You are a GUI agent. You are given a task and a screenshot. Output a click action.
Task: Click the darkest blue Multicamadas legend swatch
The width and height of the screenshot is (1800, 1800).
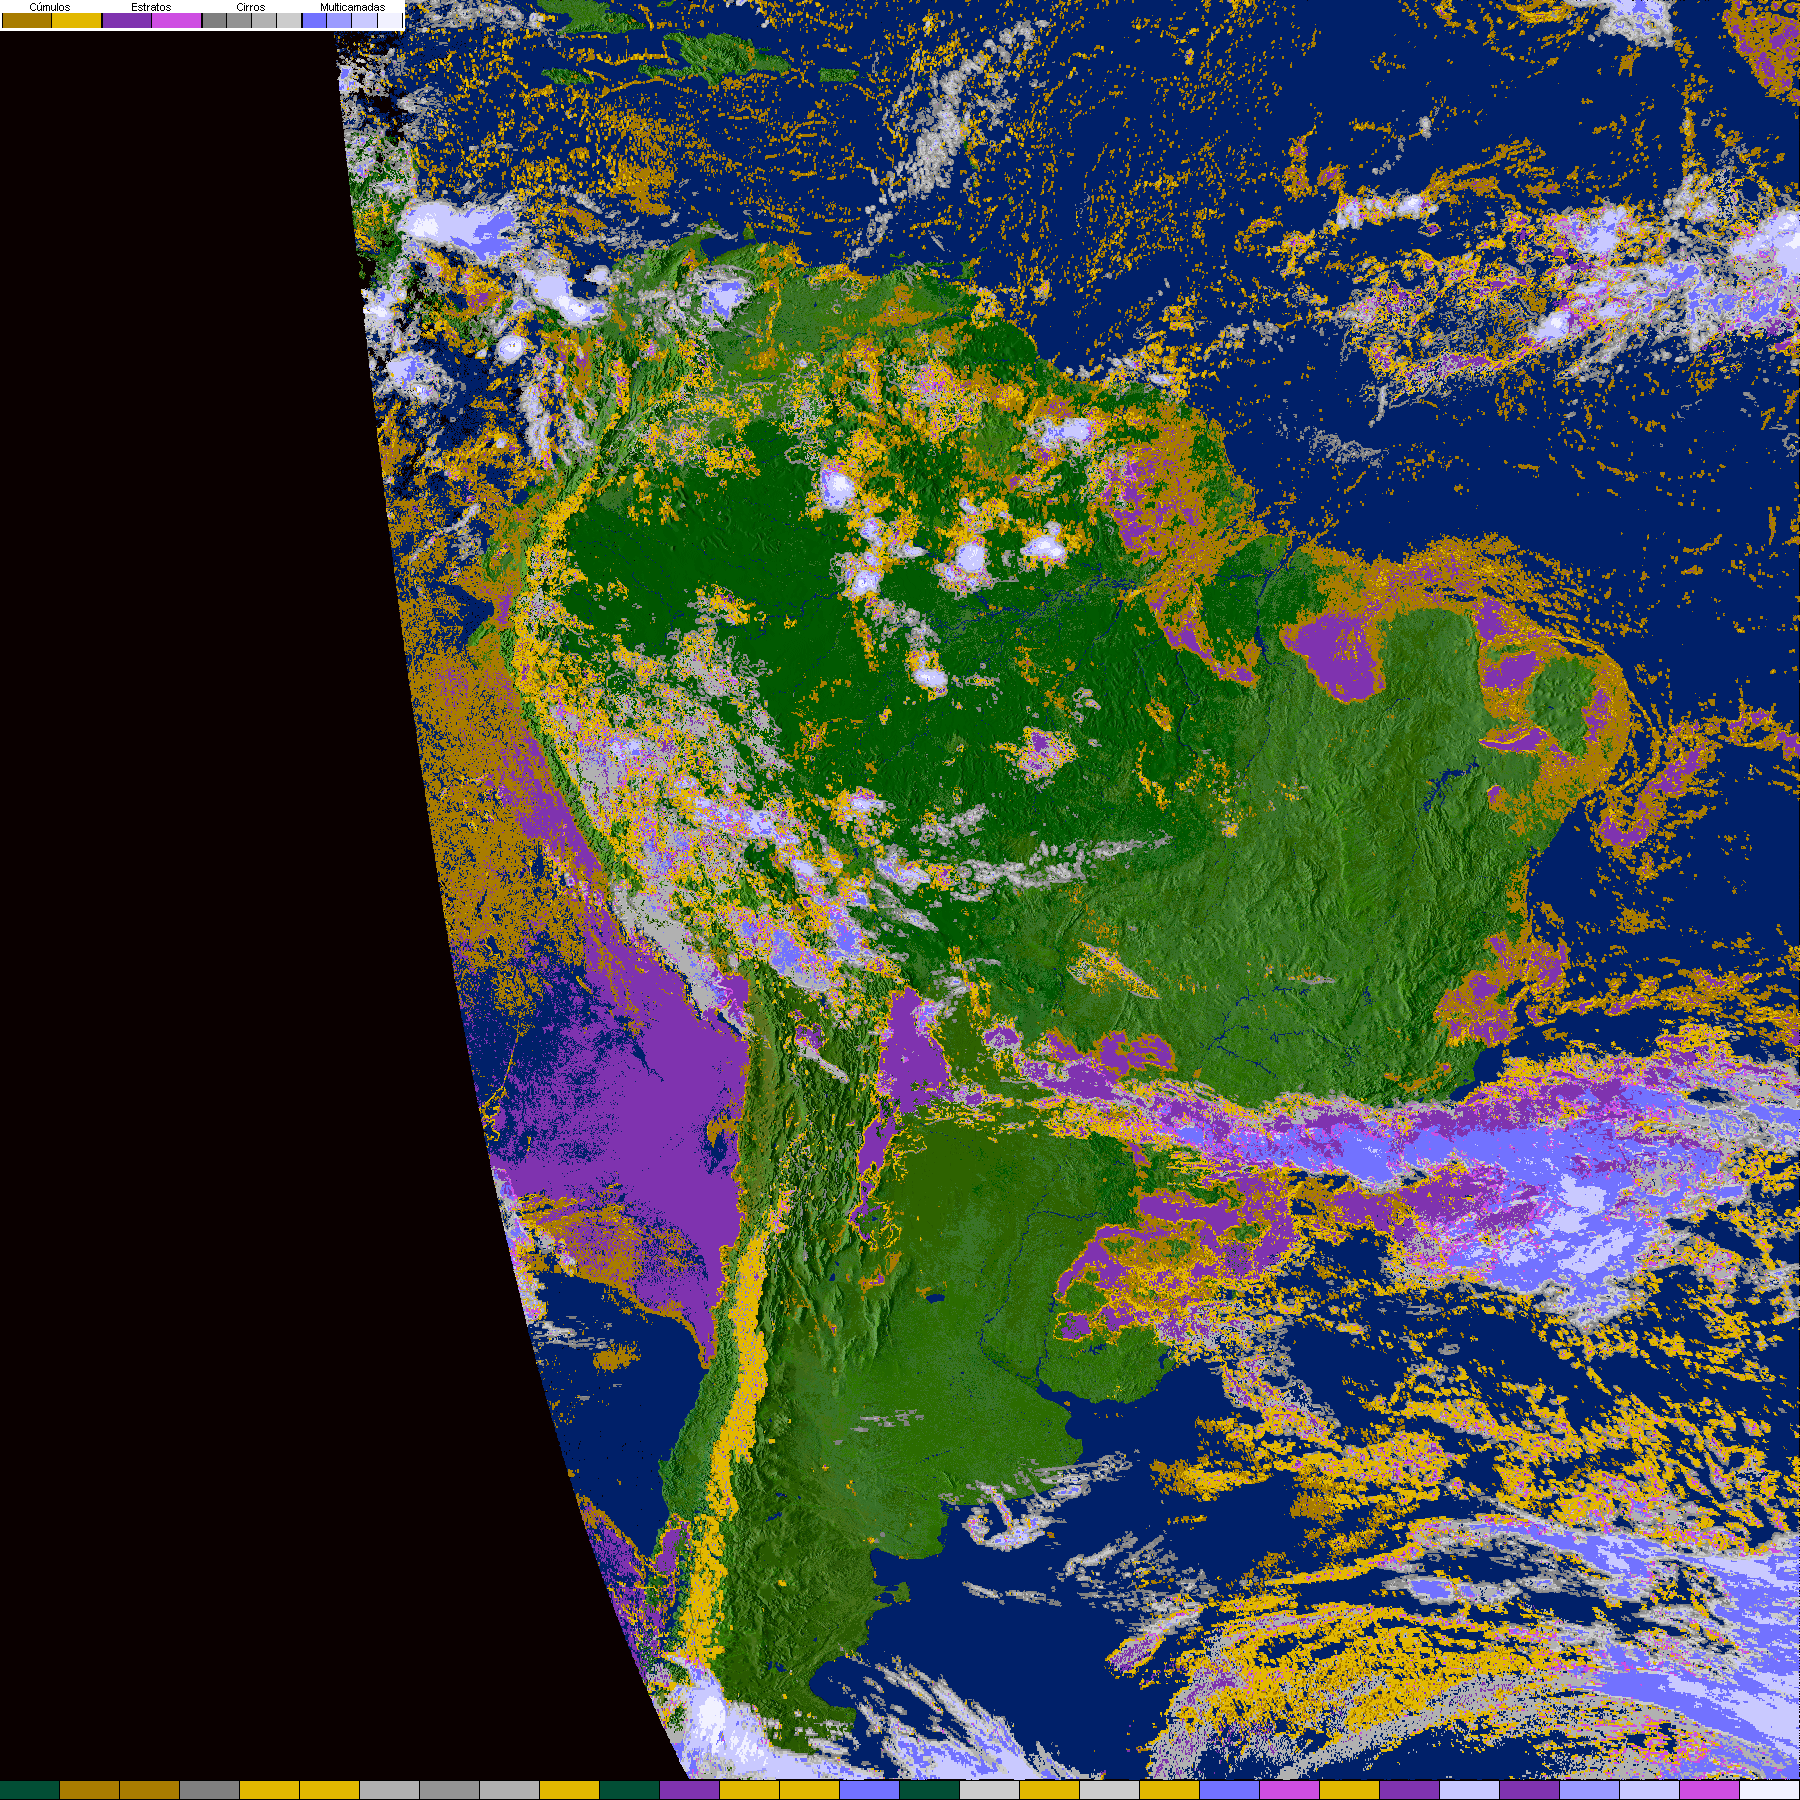click(x=314, y=21)
